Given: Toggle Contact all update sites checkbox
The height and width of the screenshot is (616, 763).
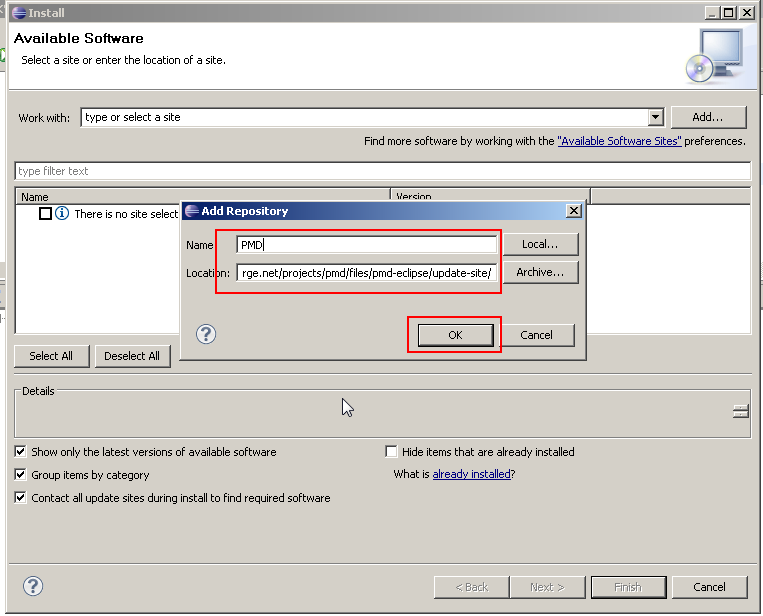Looking at the screenshot, I should click(20, 498).
